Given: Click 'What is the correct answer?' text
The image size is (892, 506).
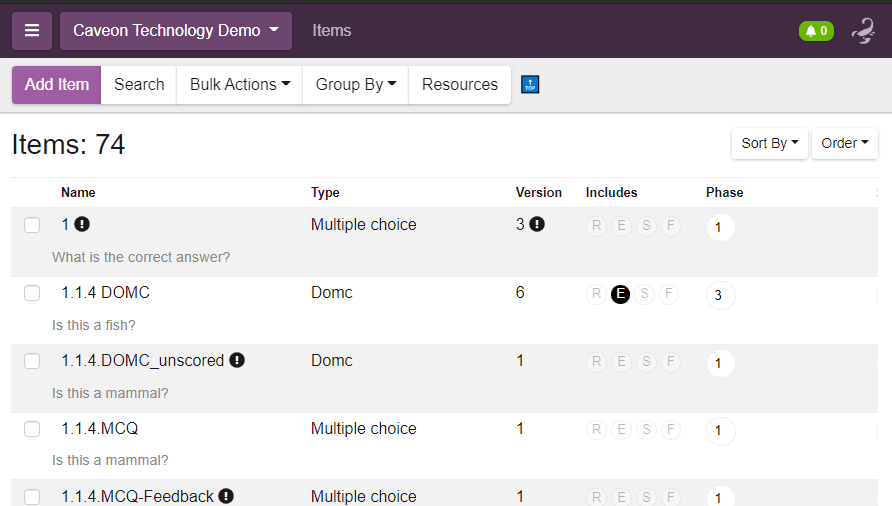Looking at the screenshot, I should pos(141,257).
